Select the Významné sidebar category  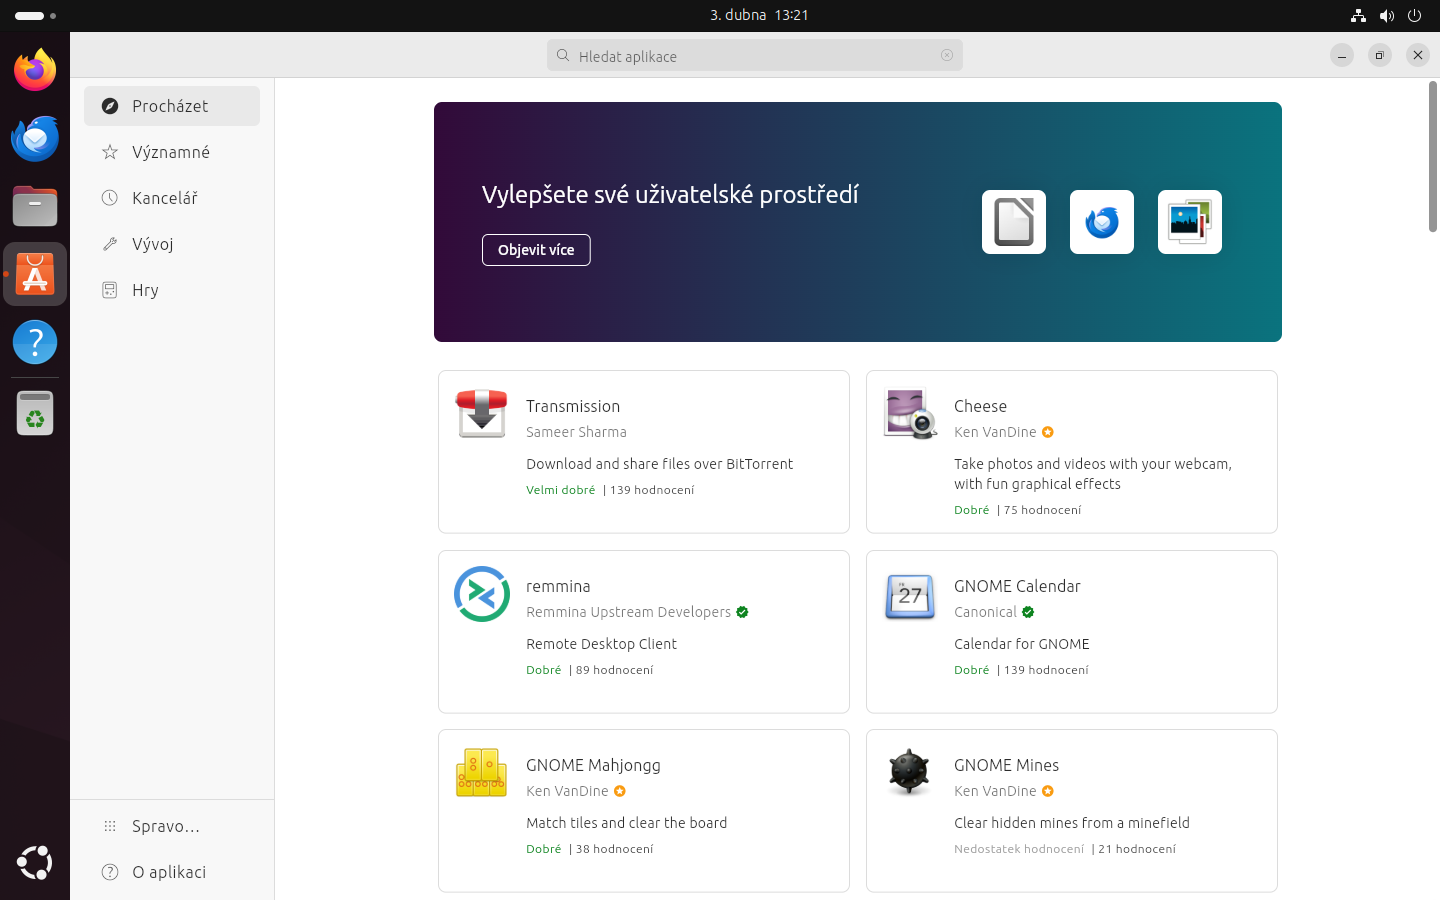(x=171, y=152)
